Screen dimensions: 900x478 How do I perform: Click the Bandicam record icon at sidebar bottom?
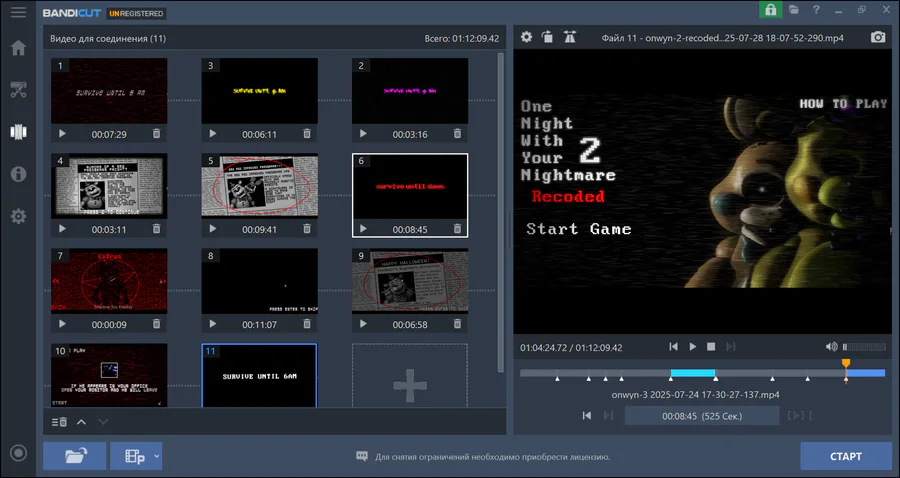click(18, 453)
